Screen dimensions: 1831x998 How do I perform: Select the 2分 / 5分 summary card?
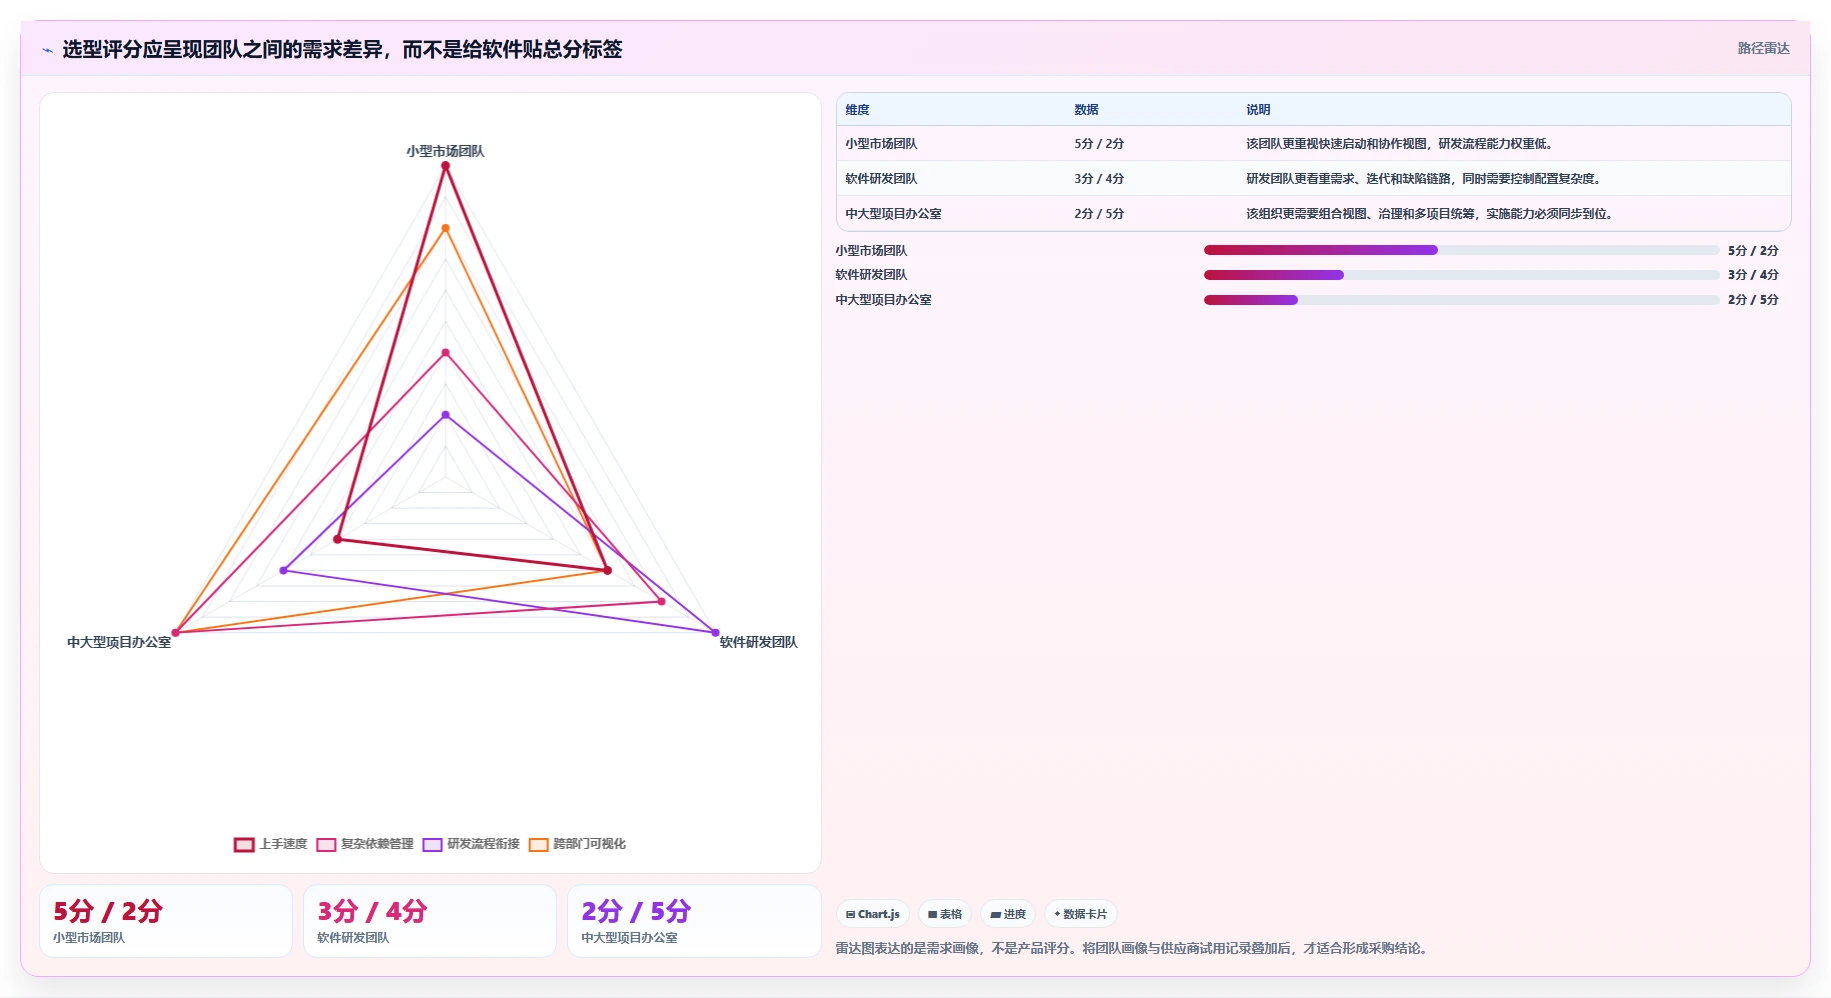tap(694, 921)
